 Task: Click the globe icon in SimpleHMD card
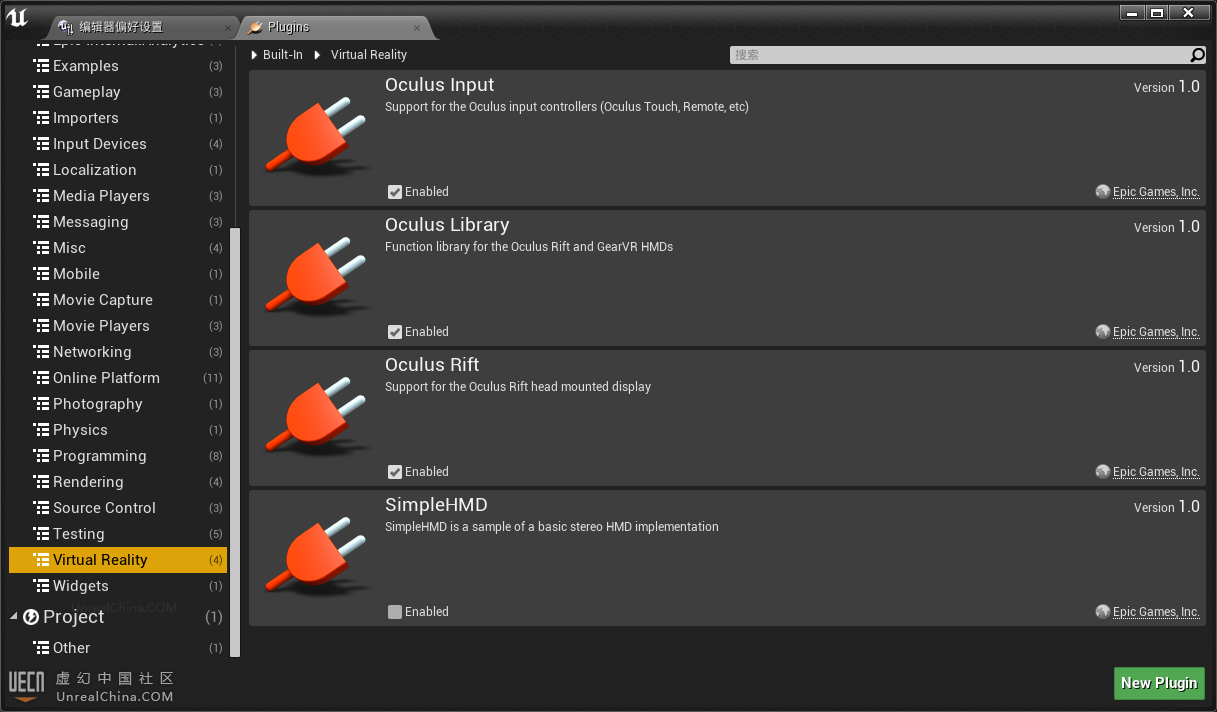[1102, 612]
